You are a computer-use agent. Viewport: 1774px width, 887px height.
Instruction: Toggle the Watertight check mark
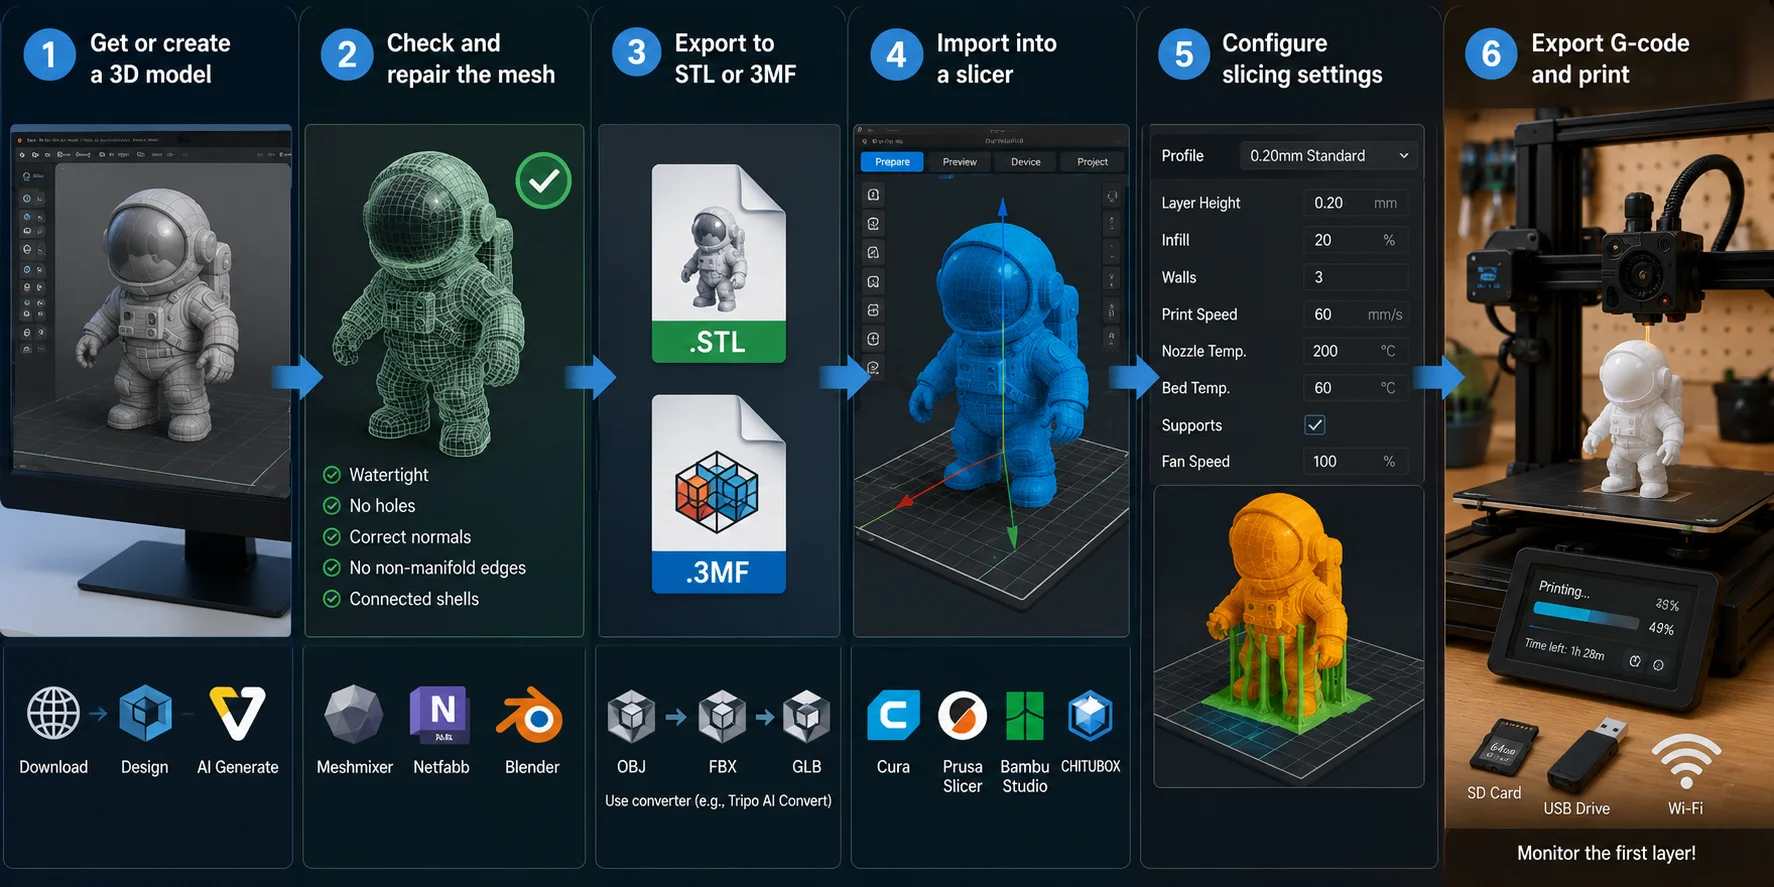click(x=332, y=475)
